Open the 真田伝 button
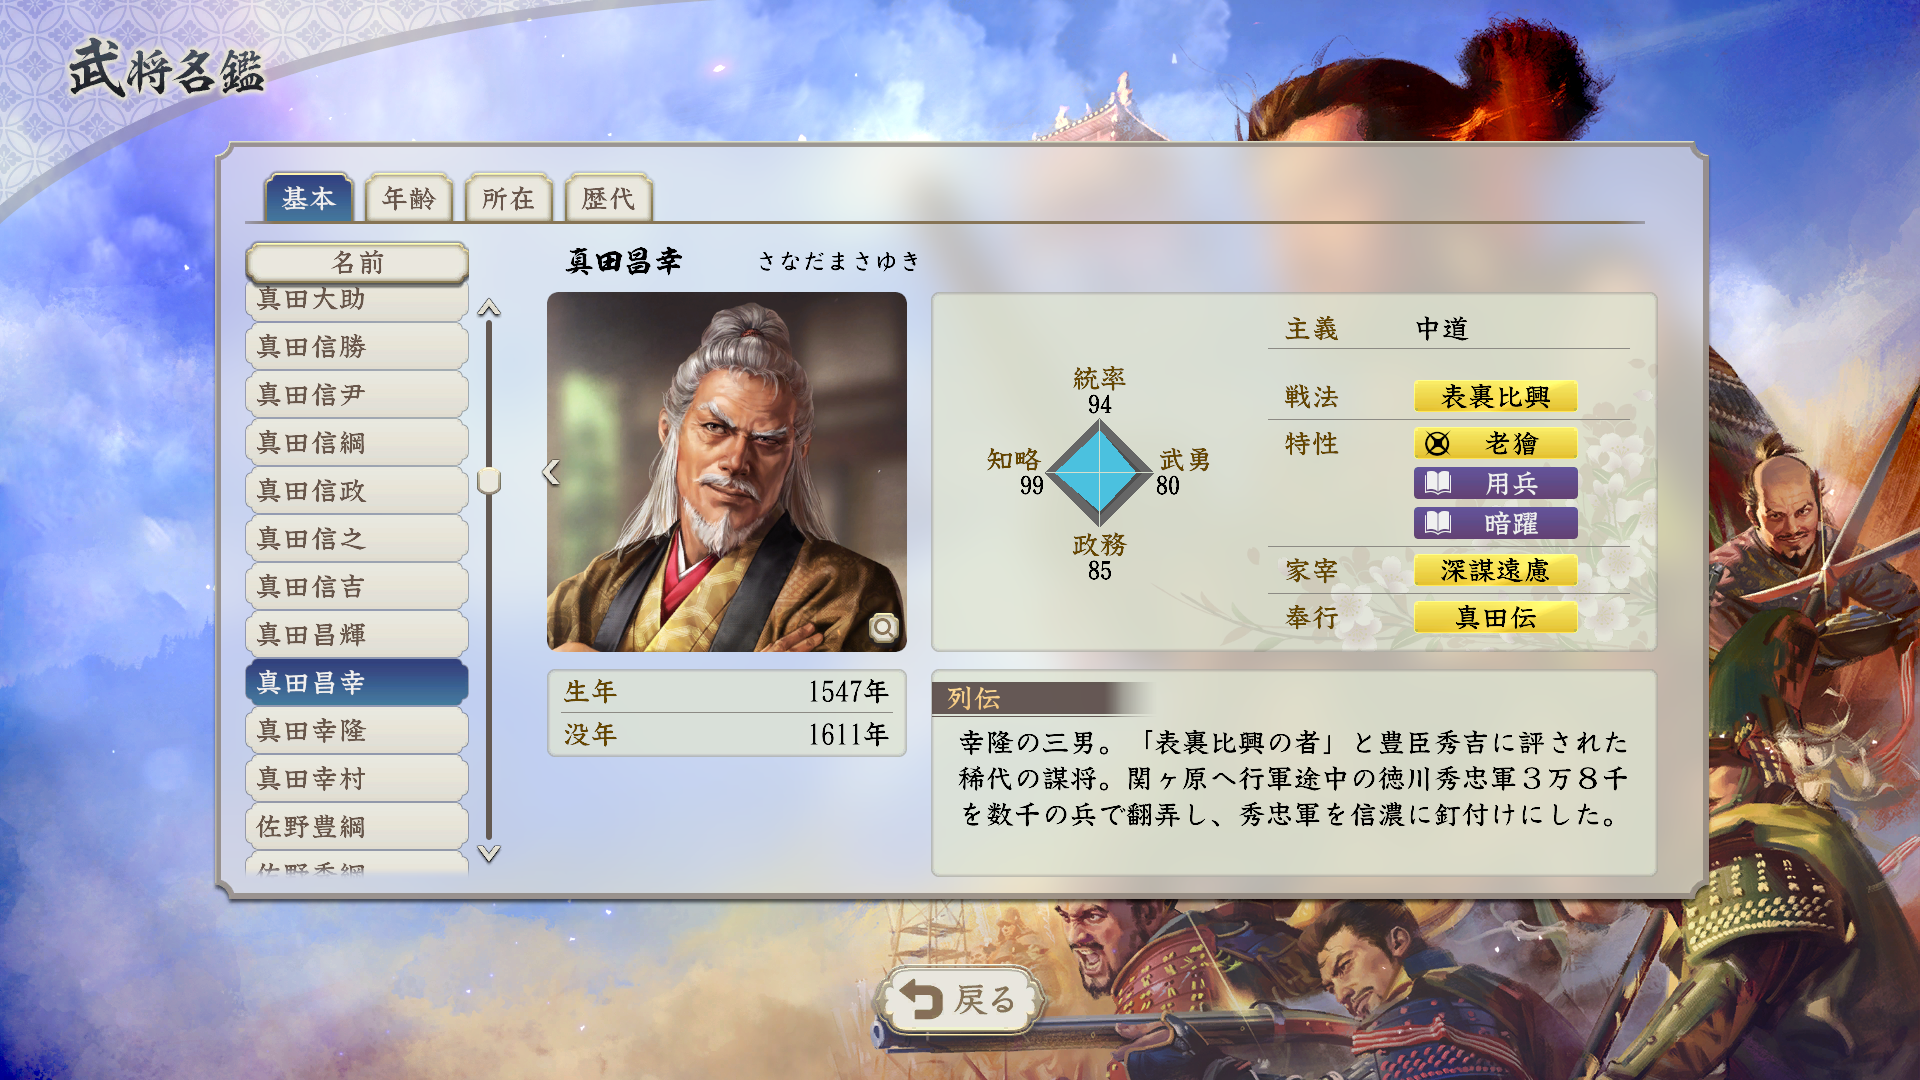The image size is (1920, 1080). [1495, 617]
